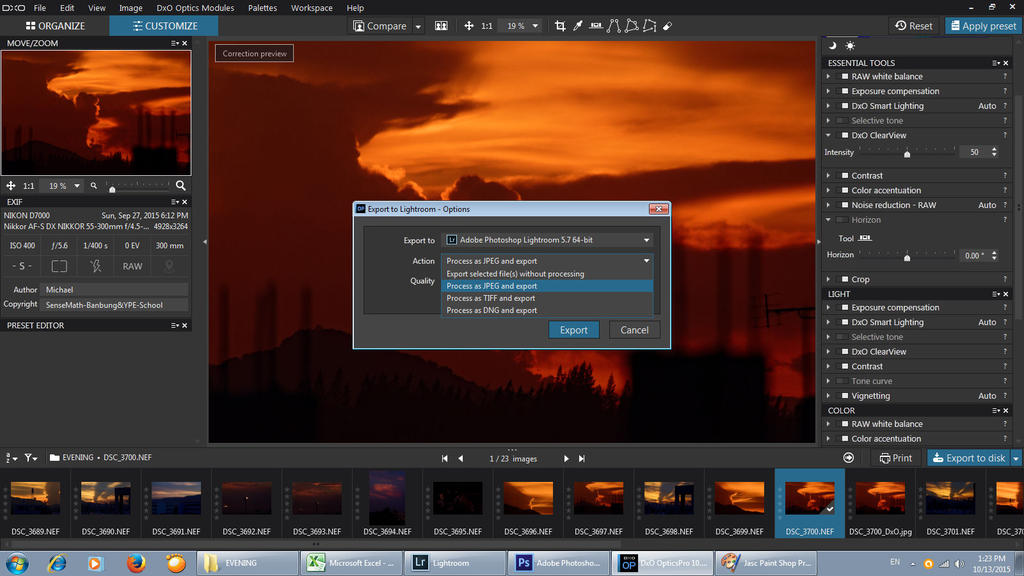This screenshot has height=576, width=1024.
Task: Activate the dust removal eraser tool
Action: click(668, 25)
